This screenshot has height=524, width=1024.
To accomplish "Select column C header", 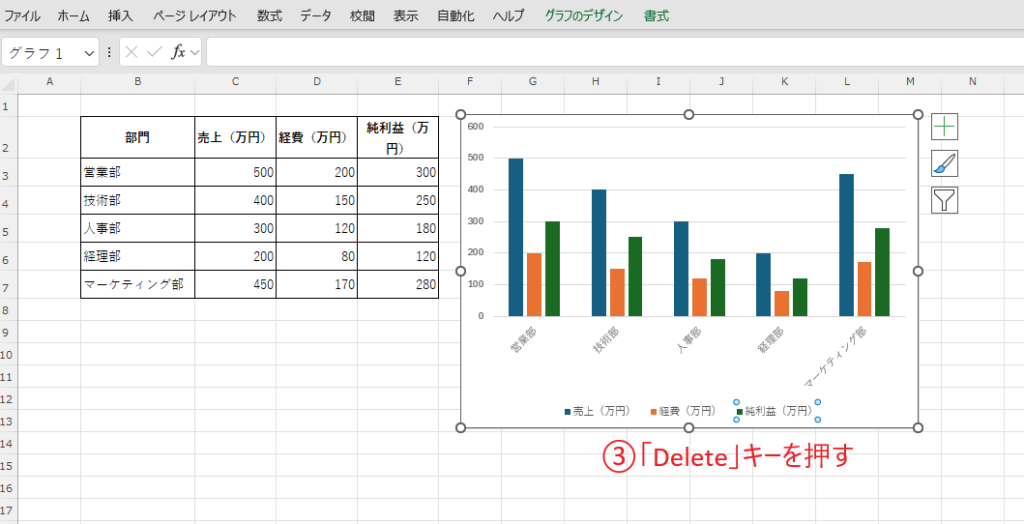I will click(x=235, y=82).
